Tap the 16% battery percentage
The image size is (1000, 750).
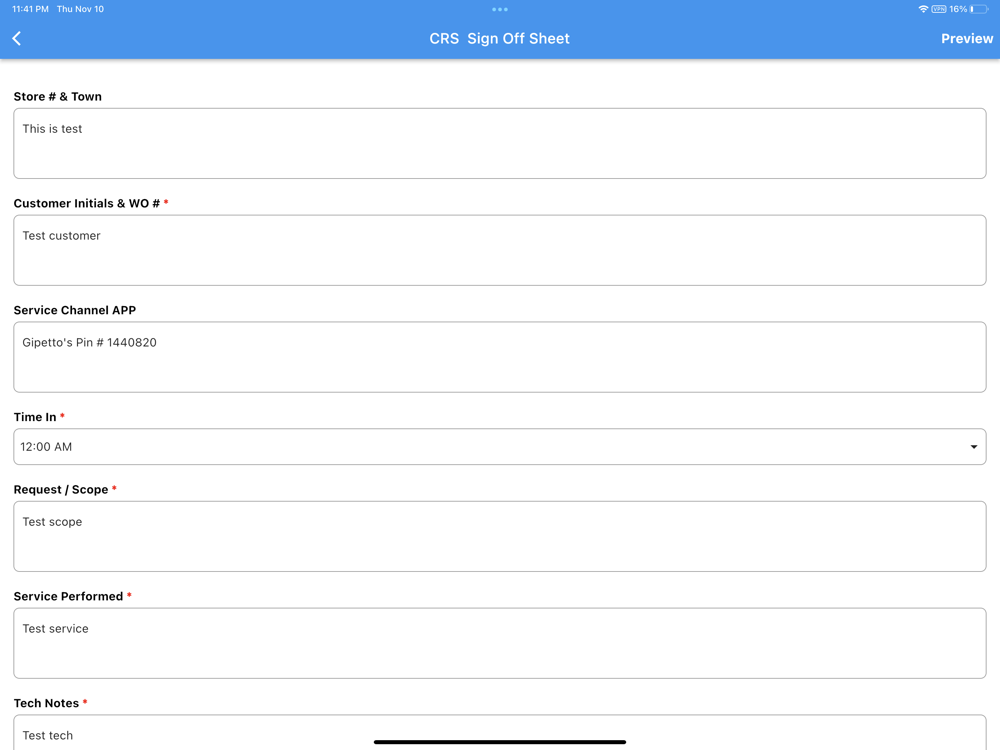click(958, 9)
